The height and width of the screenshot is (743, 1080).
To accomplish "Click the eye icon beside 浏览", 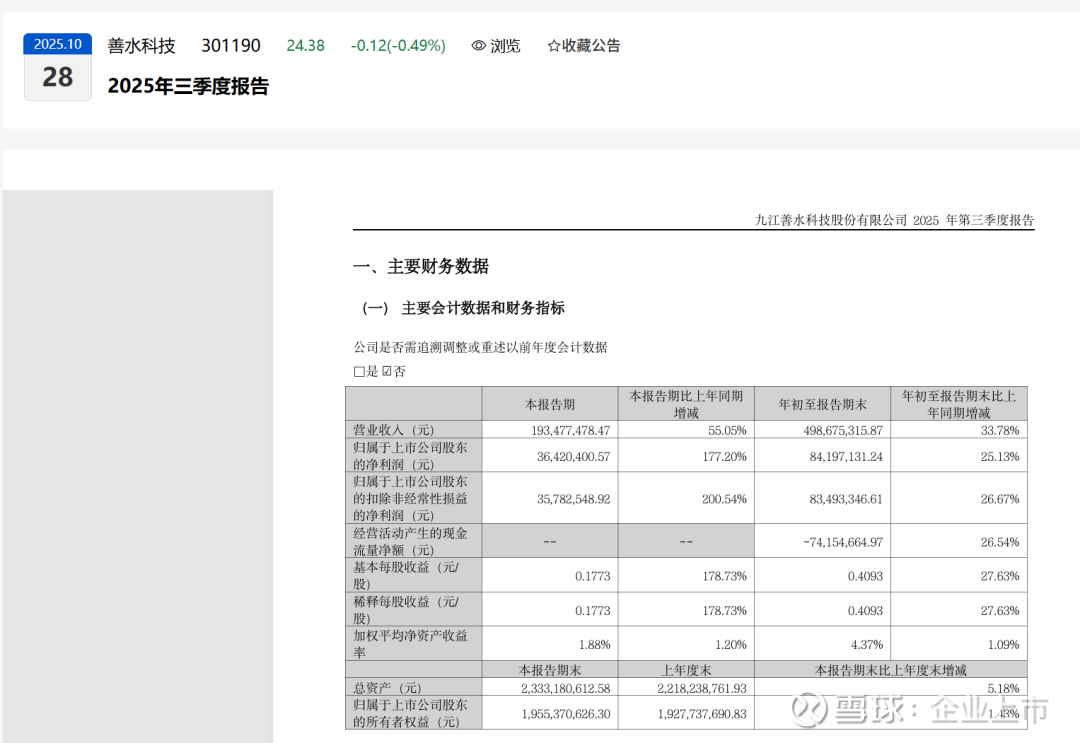I will pos(479,46).
